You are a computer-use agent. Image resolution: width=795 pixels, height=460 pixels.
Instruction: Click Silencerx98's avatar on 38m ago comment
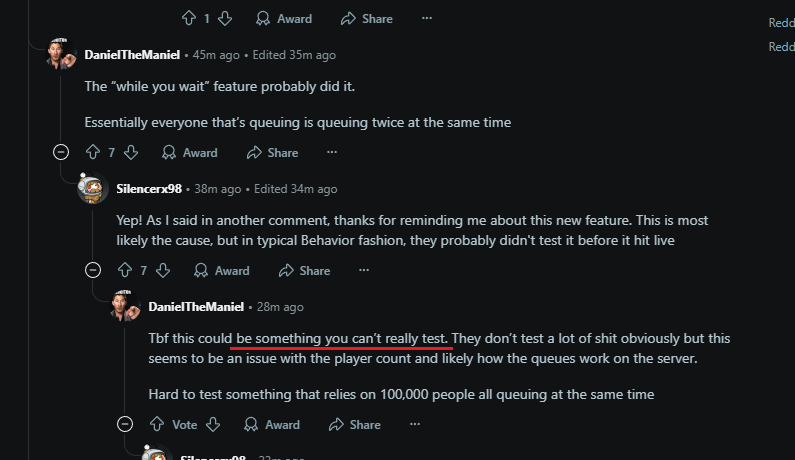[x=93, y=189]
